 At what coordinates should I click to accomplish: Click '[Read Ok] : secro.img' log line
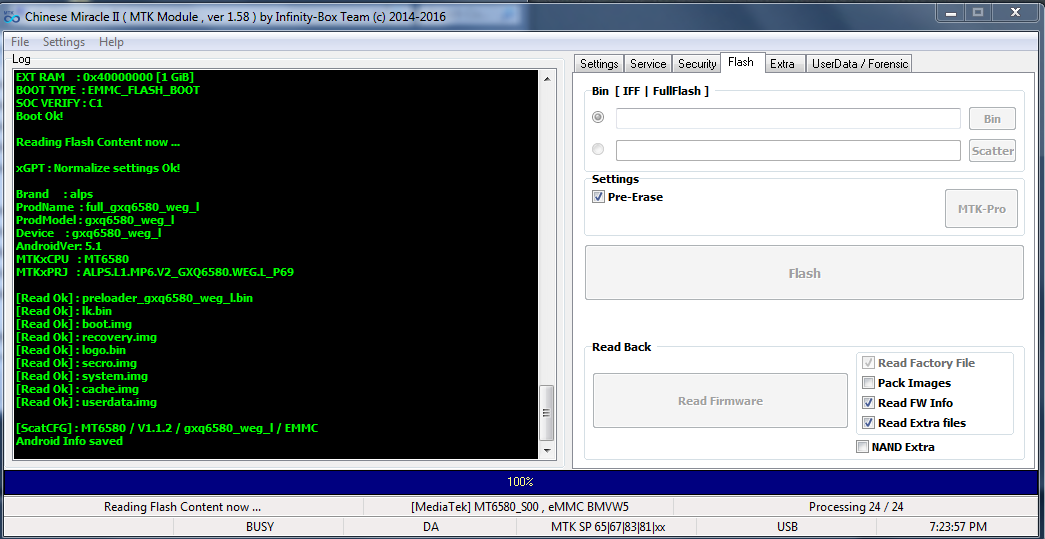77,363
